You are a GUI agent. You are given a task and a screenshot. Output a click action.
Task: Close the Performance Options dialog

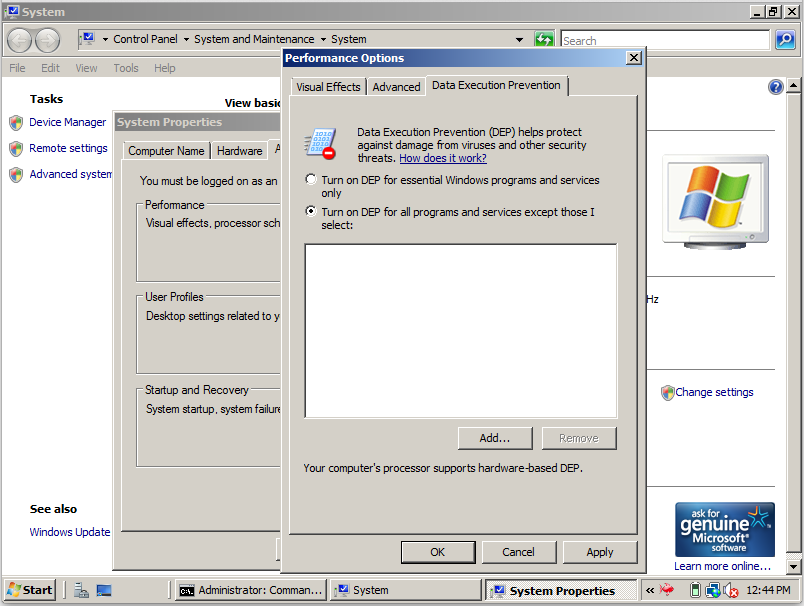pyautogui.click(x=634, y=58)
